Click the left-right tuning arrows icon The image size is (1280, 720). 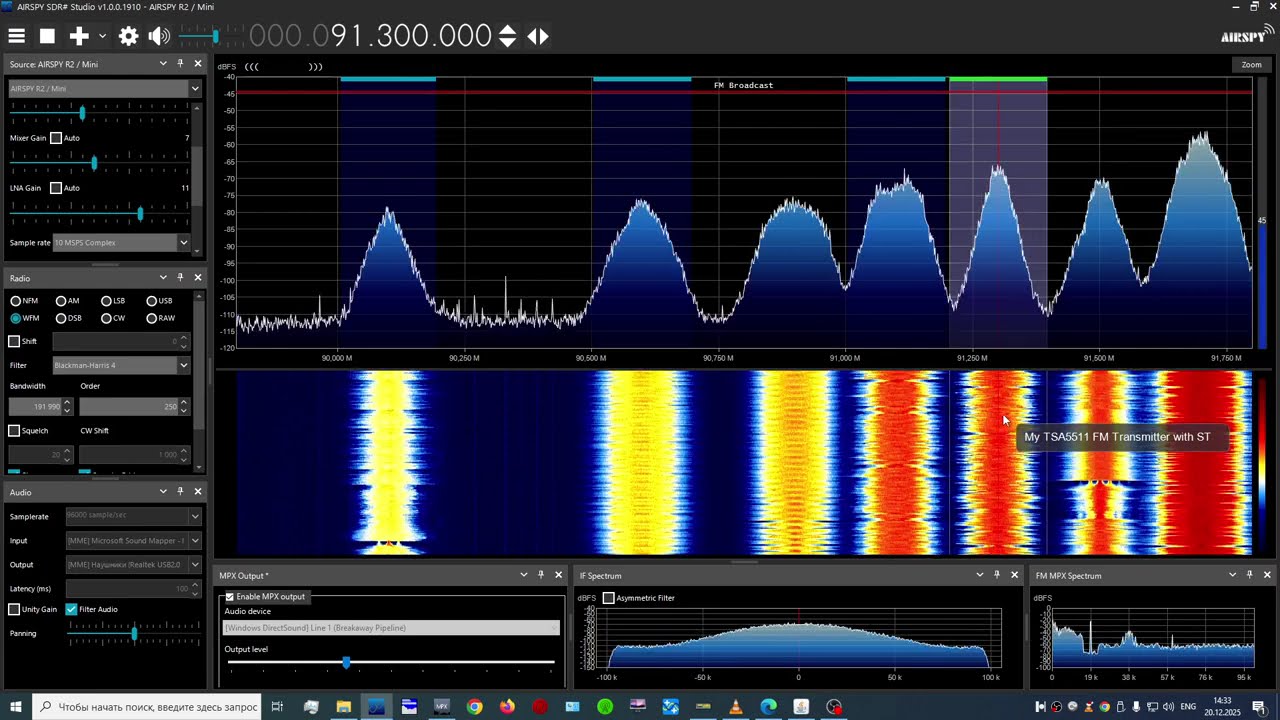pyautogui.click(x=538, y=36)
